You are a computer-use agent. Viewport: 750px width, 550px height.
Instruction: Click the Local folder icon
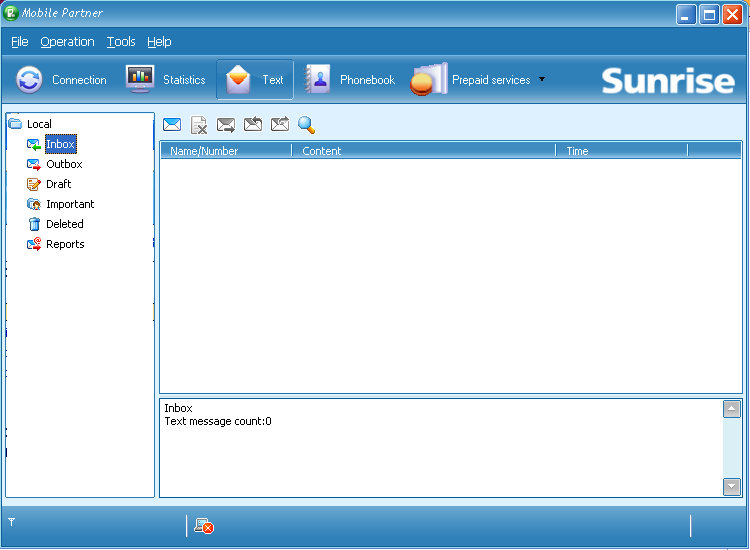15,124
